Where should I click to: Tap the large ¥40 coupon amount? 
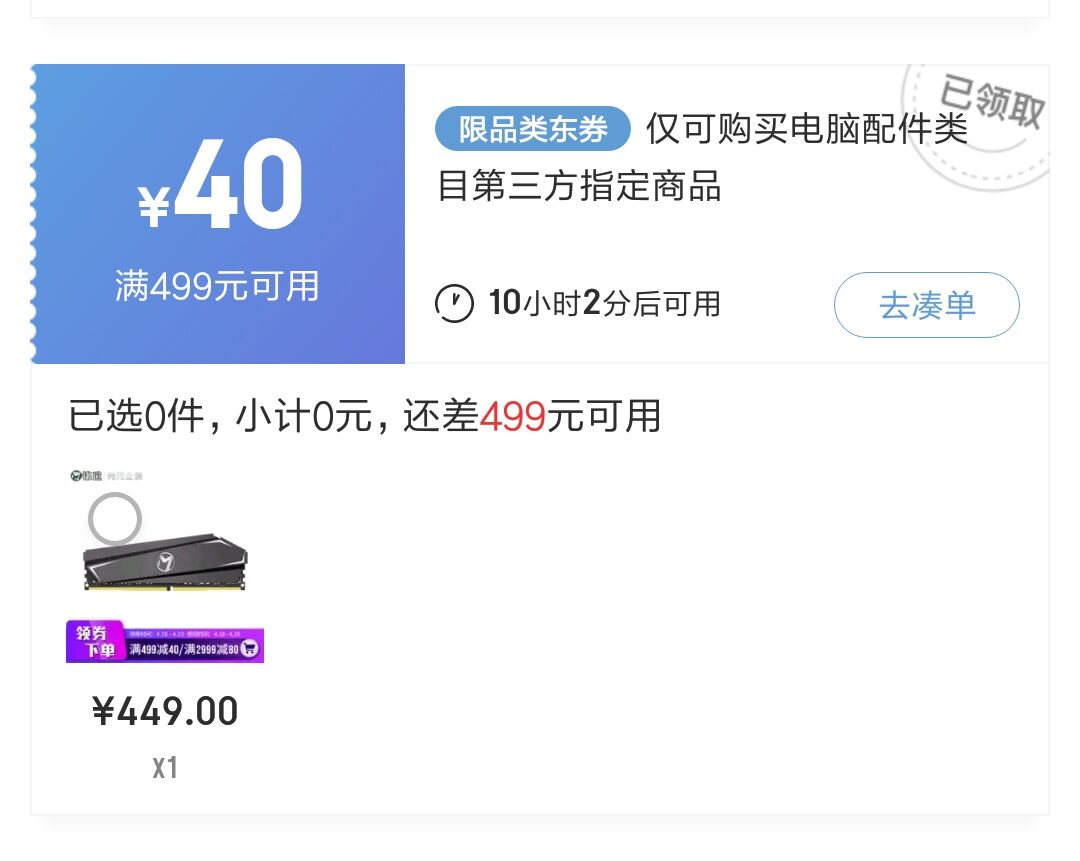click(x=220, y=184)
